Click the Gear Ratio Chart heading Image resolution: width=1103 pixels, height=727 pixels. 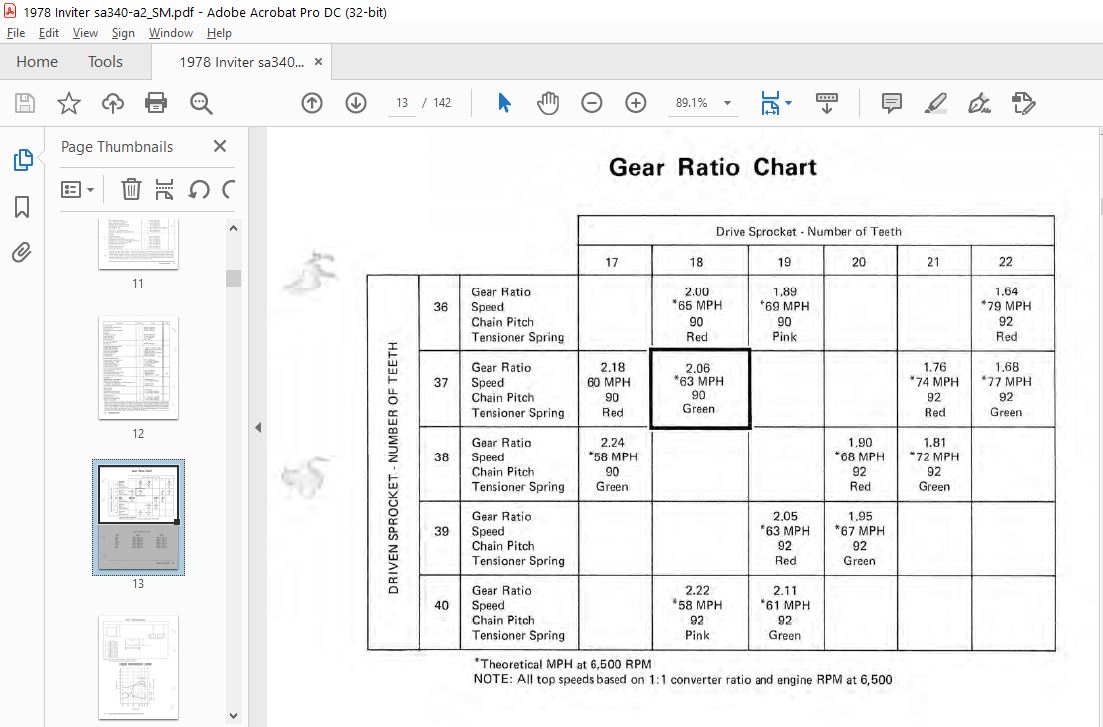pyautogui.click(x=713, y=167)
